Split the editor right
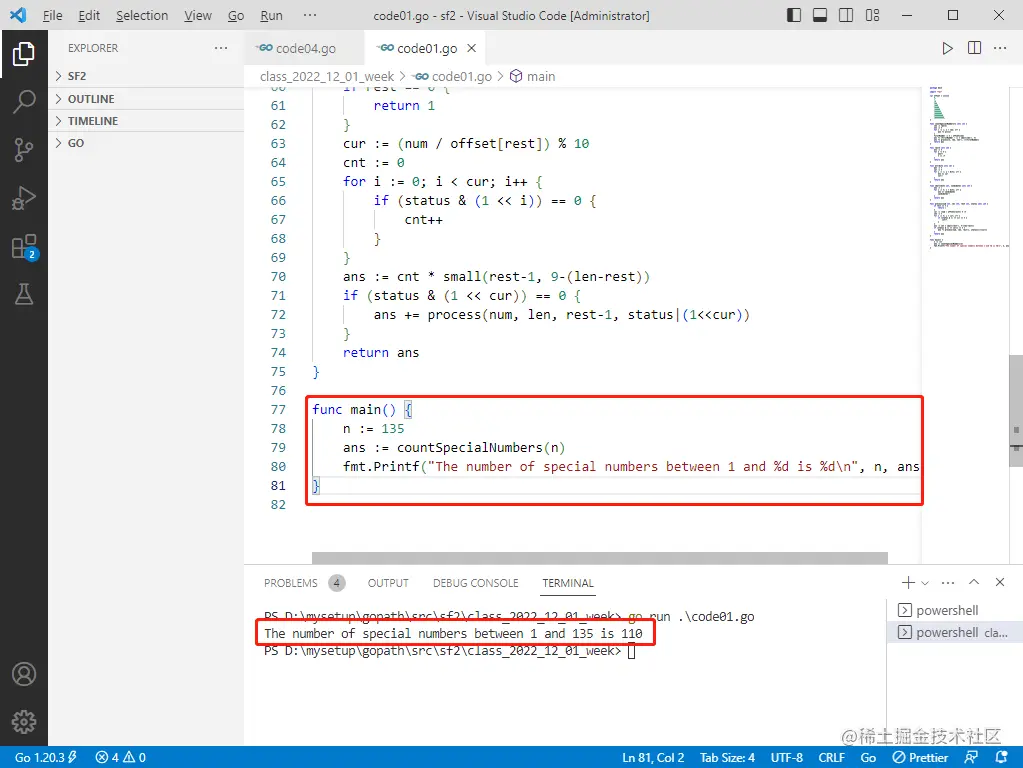 974,48
